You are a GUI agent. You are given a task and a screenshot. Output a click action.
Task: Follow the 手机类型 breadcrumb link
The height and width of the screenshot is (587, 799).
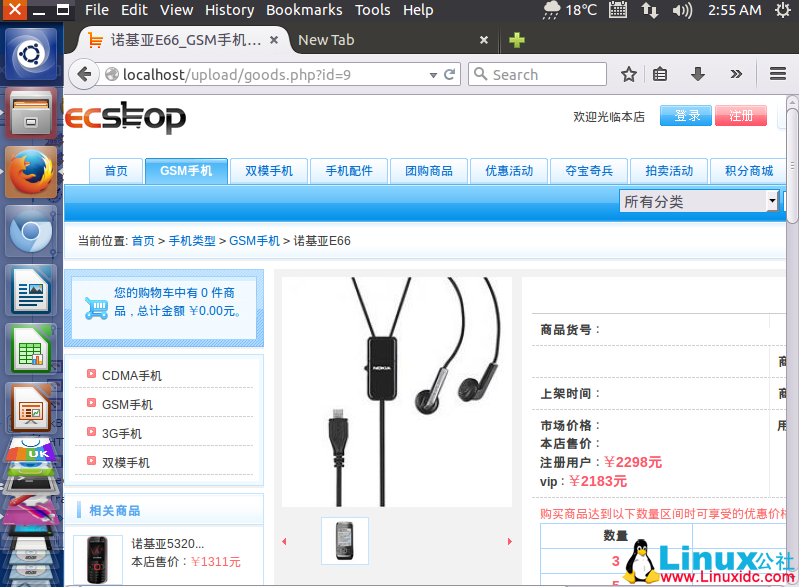click(192, 241)
